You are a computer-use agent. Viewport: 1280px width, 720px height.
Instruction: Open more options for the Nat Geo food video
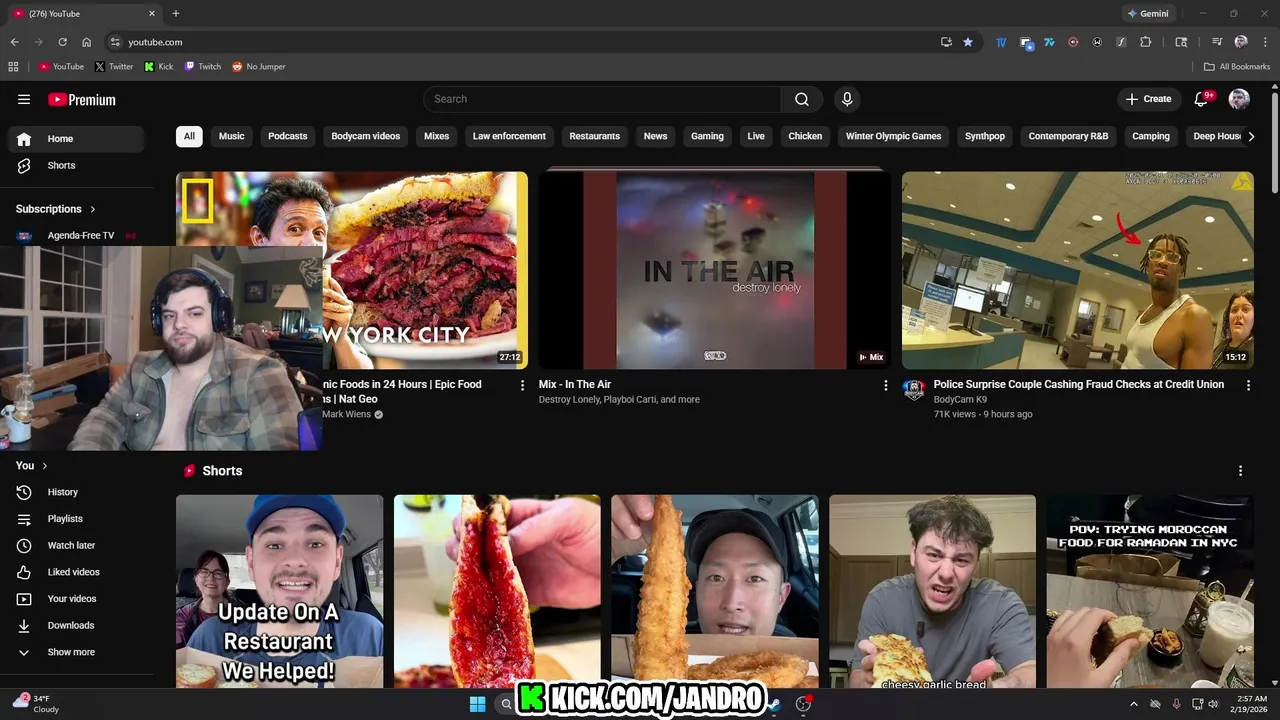click(x=522, y=385)
